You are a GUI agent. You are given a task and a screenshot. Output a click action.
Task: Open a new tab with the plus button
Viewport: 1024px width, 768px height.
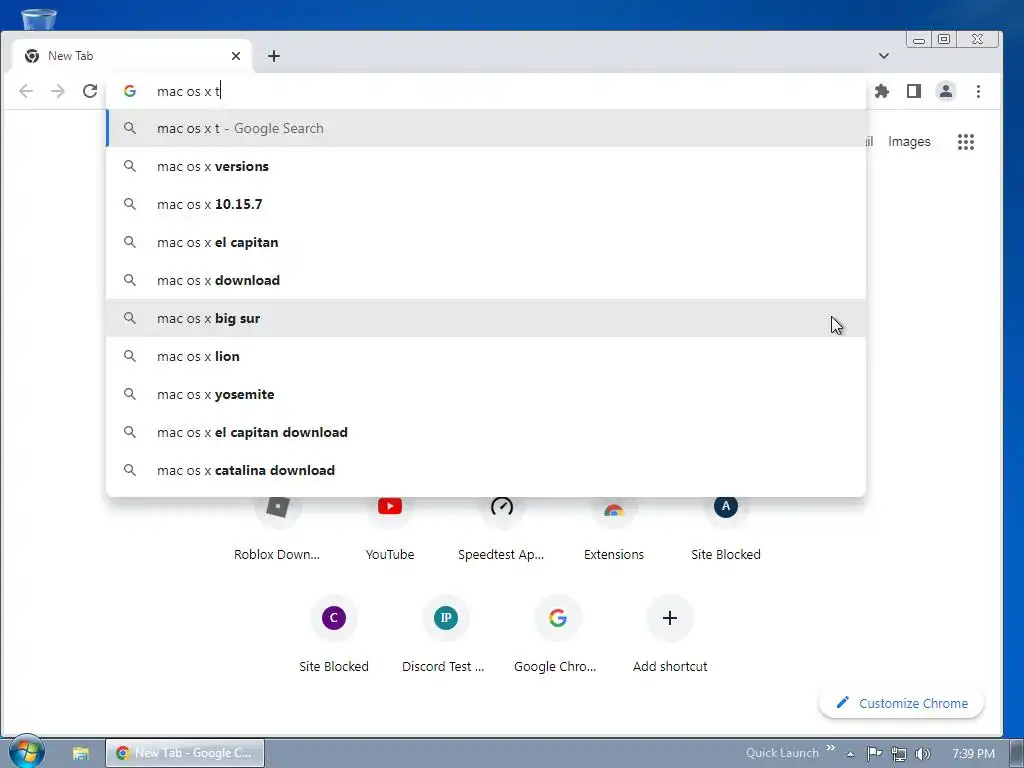tap(274, 56)
